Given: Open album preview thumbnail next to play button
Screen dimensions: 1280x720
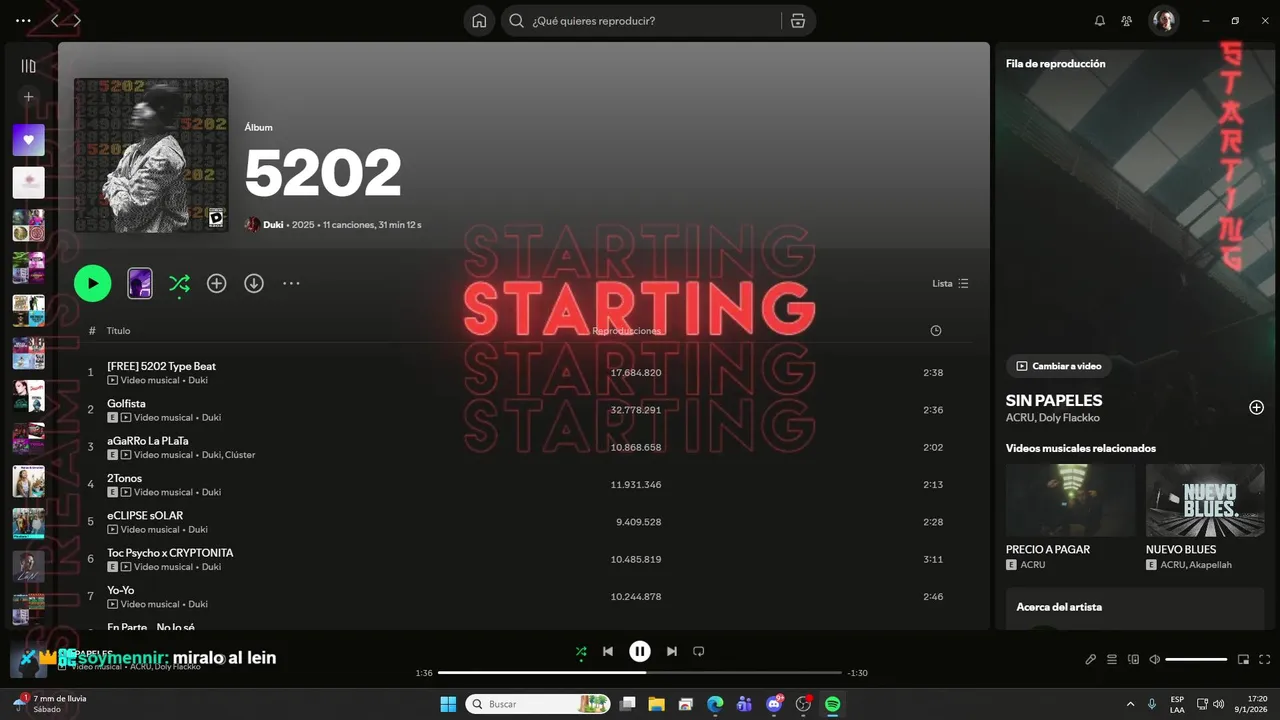Looking at the screenshot, I should pos(140,284).
